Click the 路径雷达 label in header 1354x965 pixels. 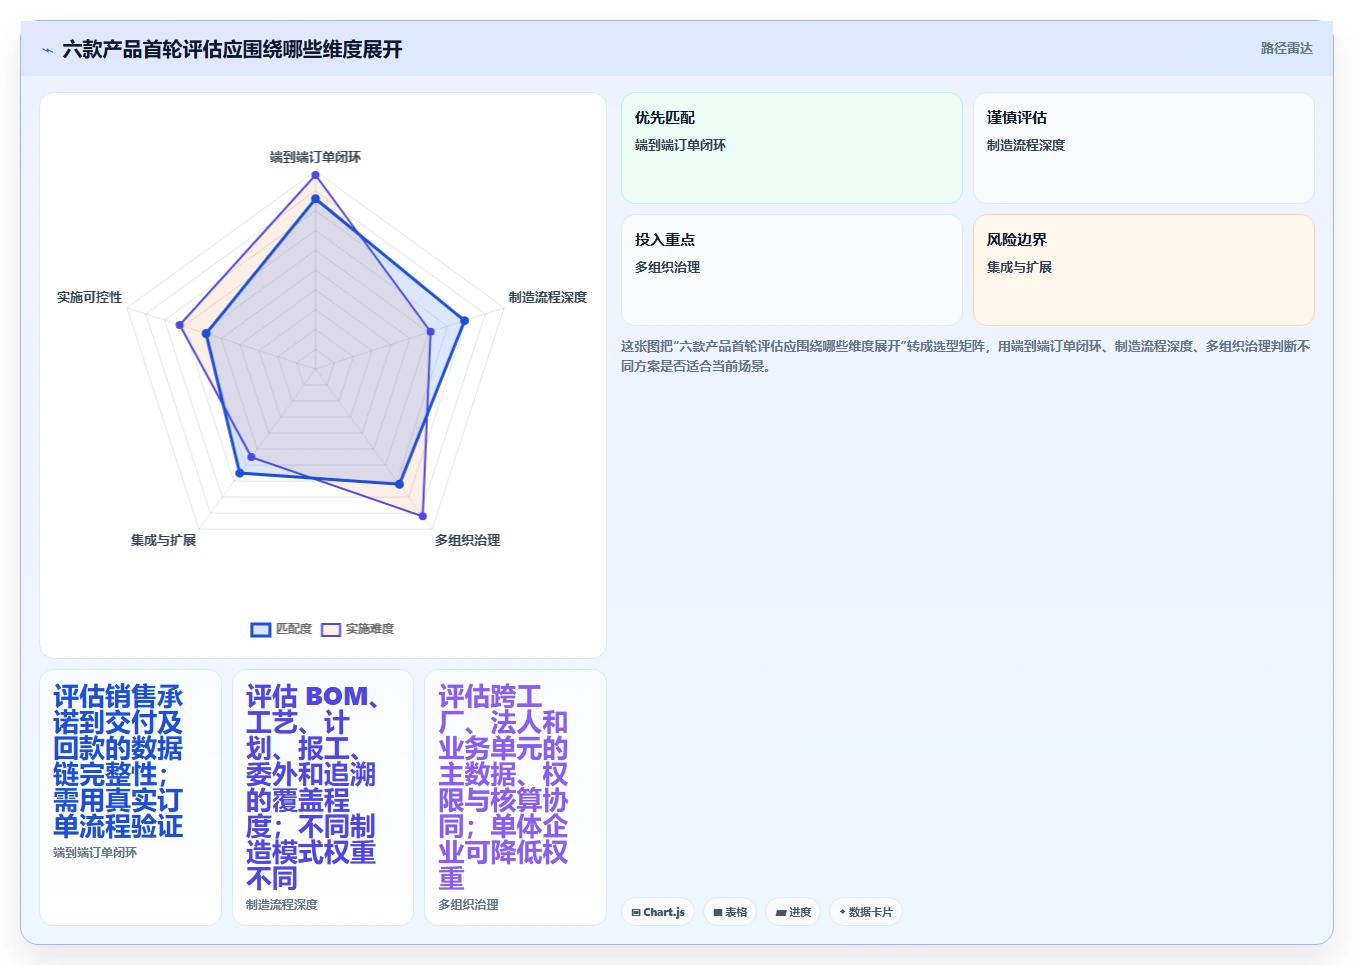pos(1286,48)
